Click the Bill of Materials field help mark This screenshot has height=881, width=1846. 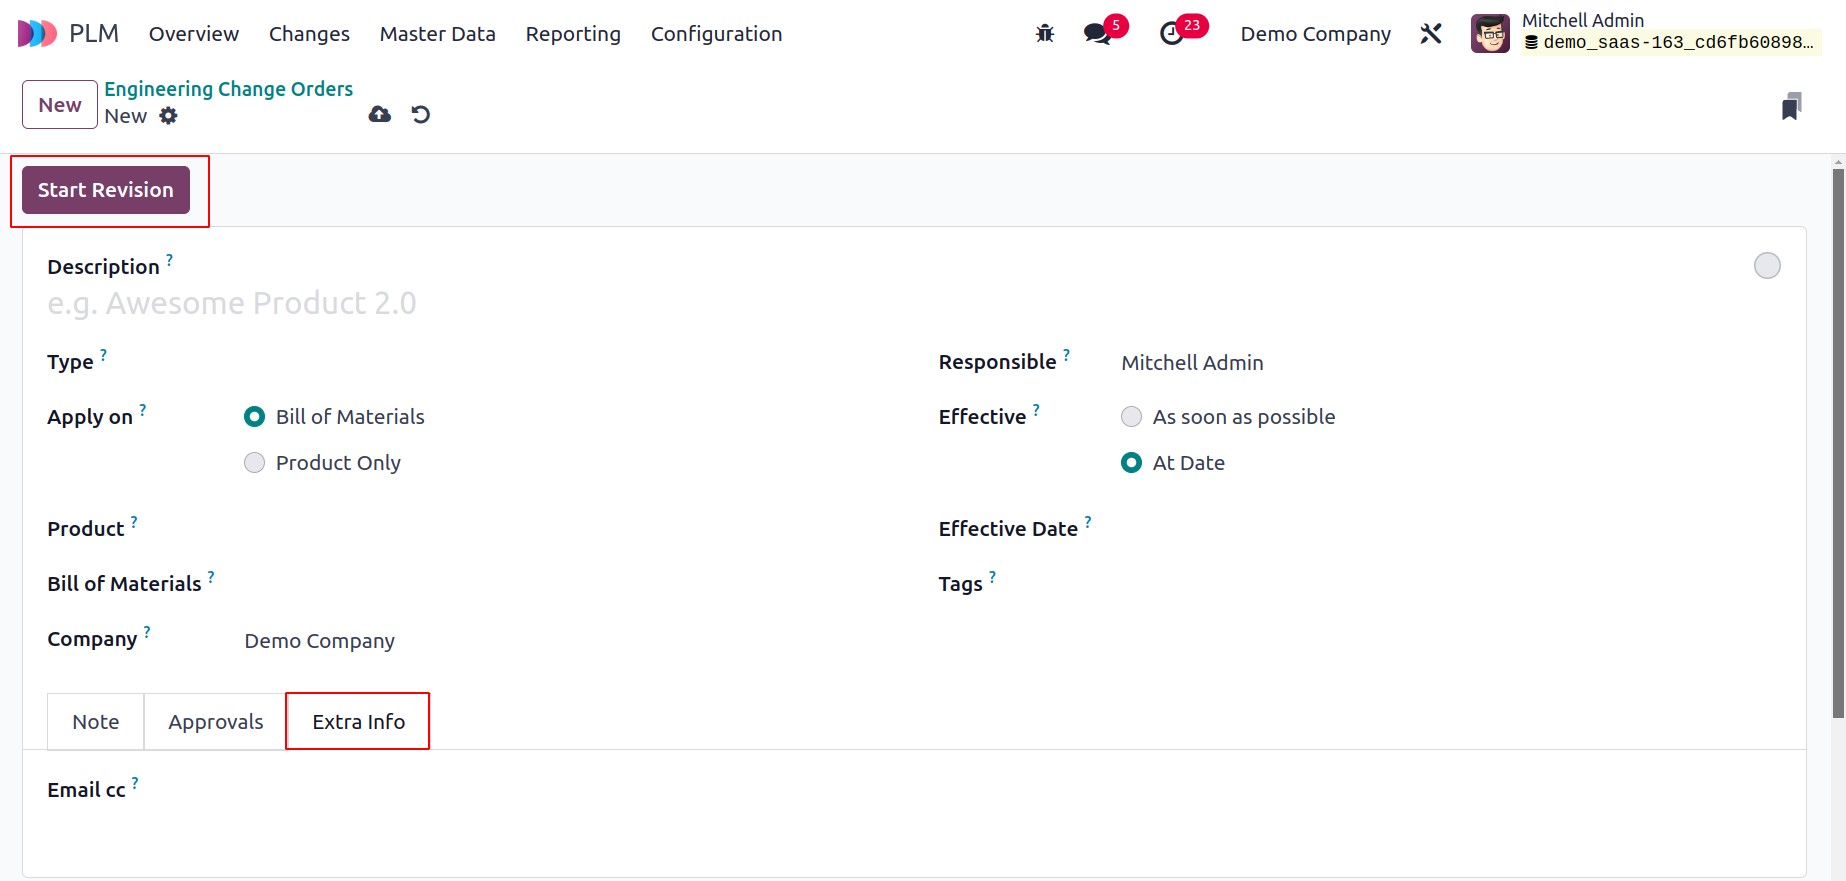pyautogui.click(x=211, y=577)
